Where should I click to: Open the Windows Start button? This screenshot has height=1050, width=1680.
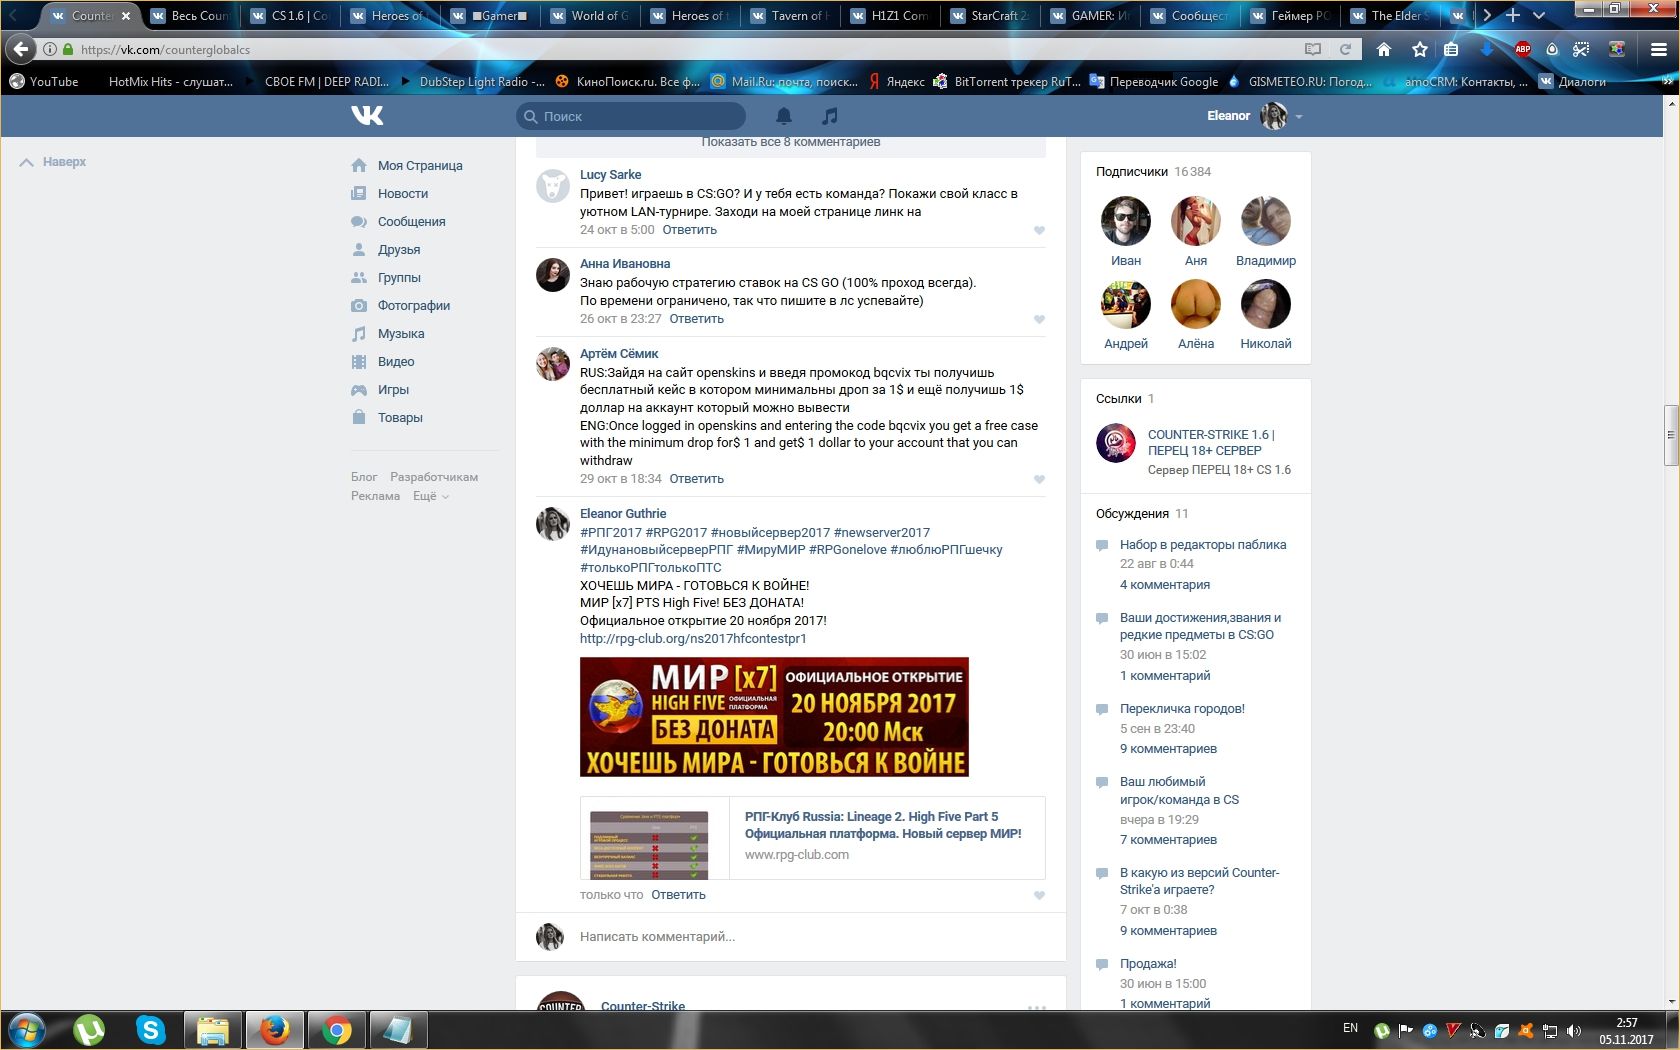coord(27,1030)
